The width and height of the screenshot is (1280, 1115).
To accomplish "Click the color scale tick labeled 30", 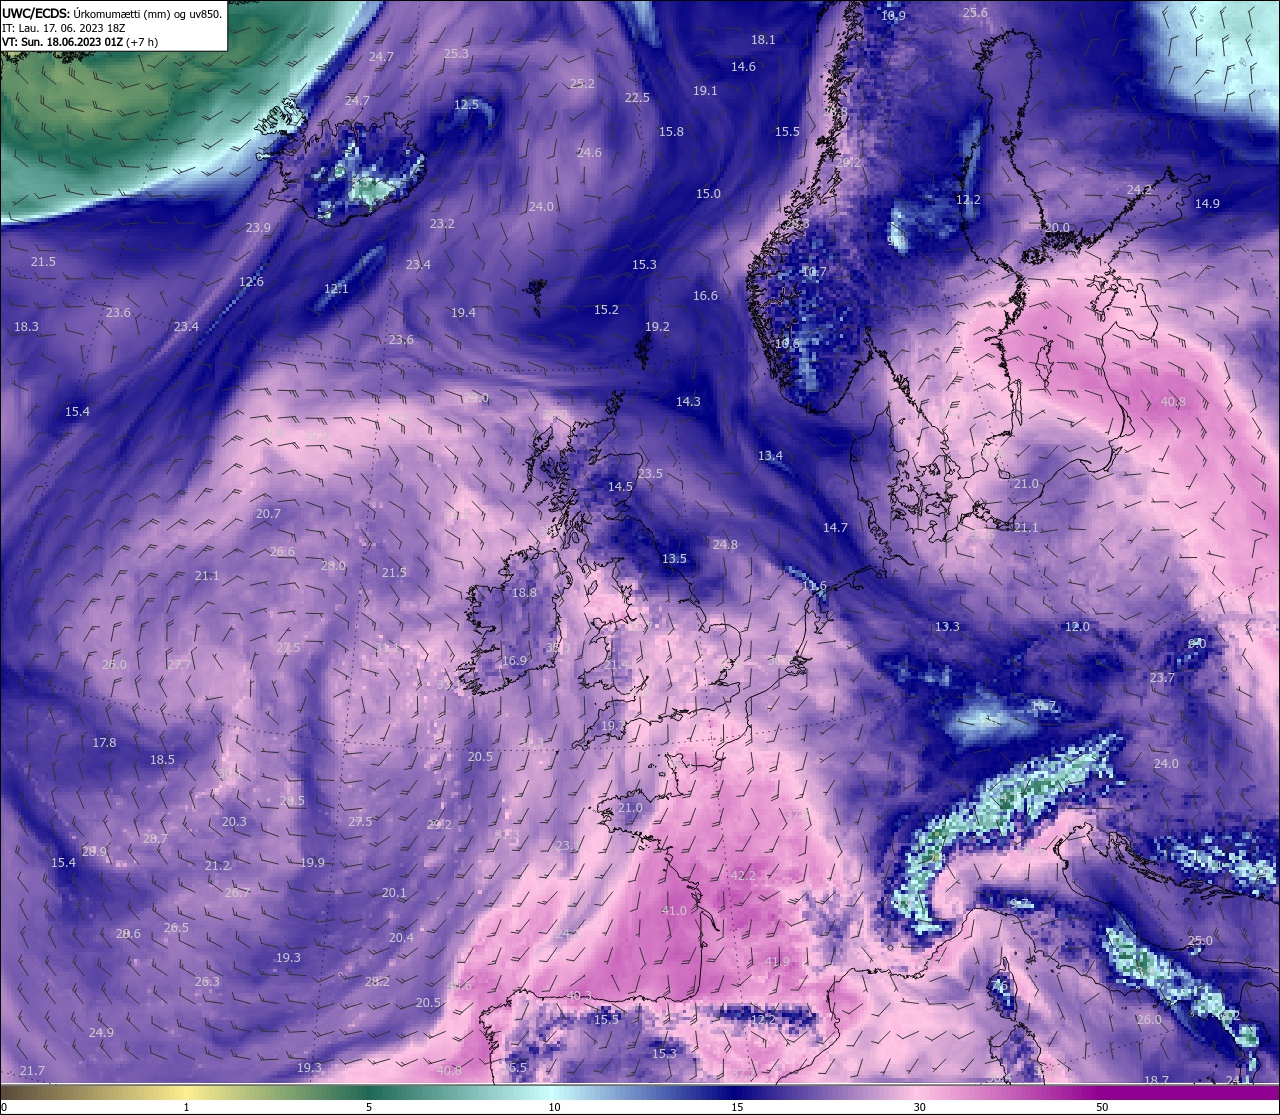I will click(919, 1107).
